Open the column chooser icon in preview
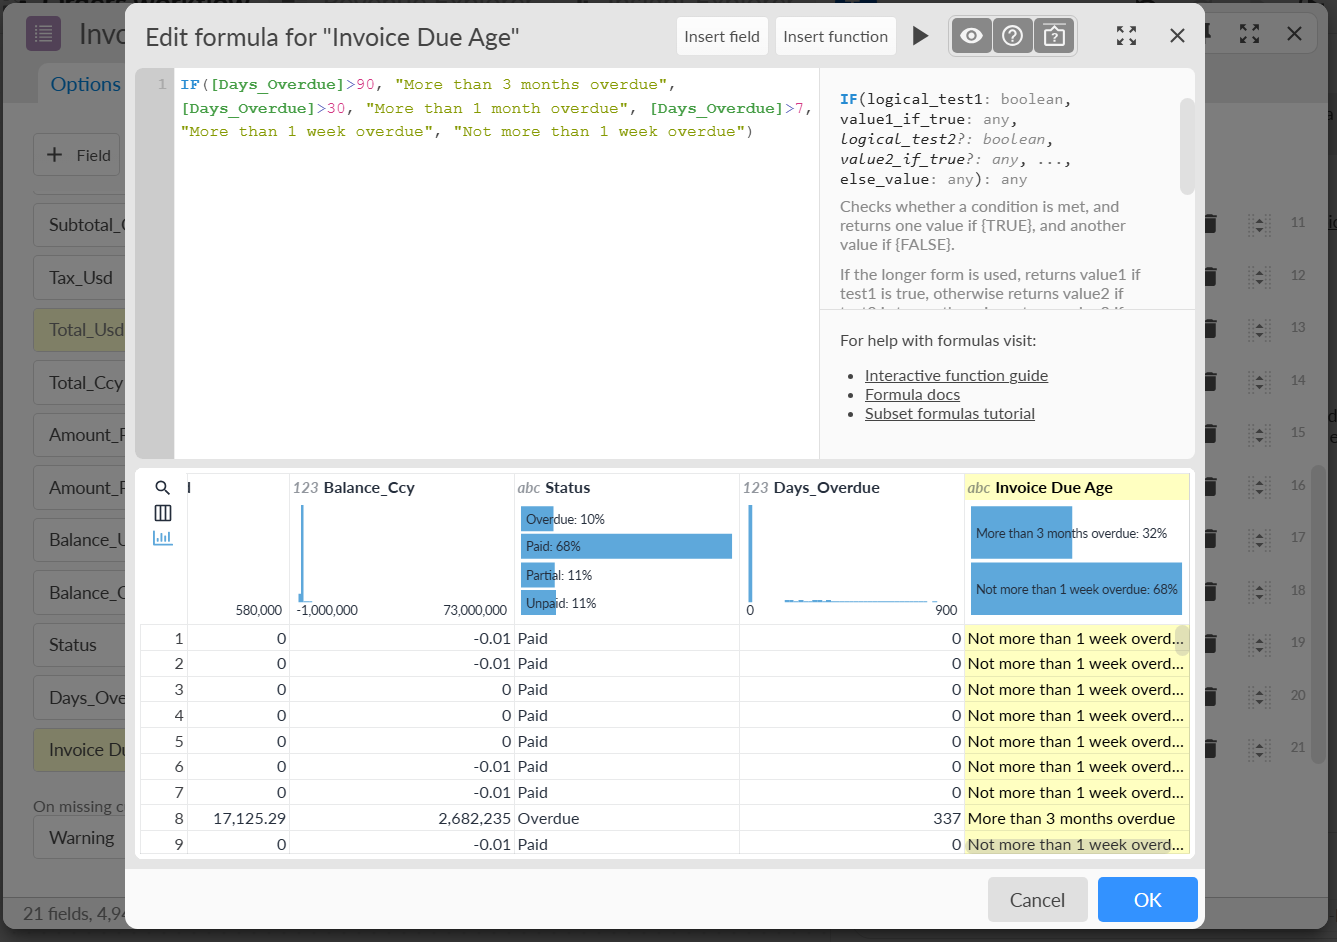 click(163, 513)
